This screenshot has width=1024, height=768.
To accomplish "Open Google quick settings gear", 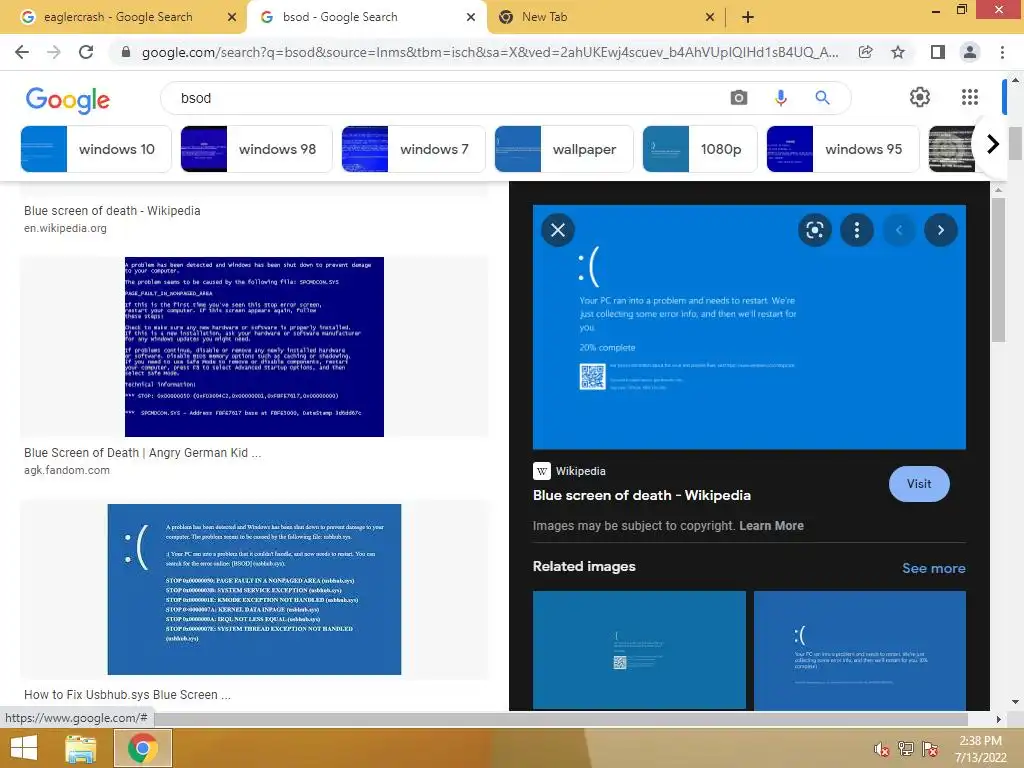I will click(x=920, y=97).
